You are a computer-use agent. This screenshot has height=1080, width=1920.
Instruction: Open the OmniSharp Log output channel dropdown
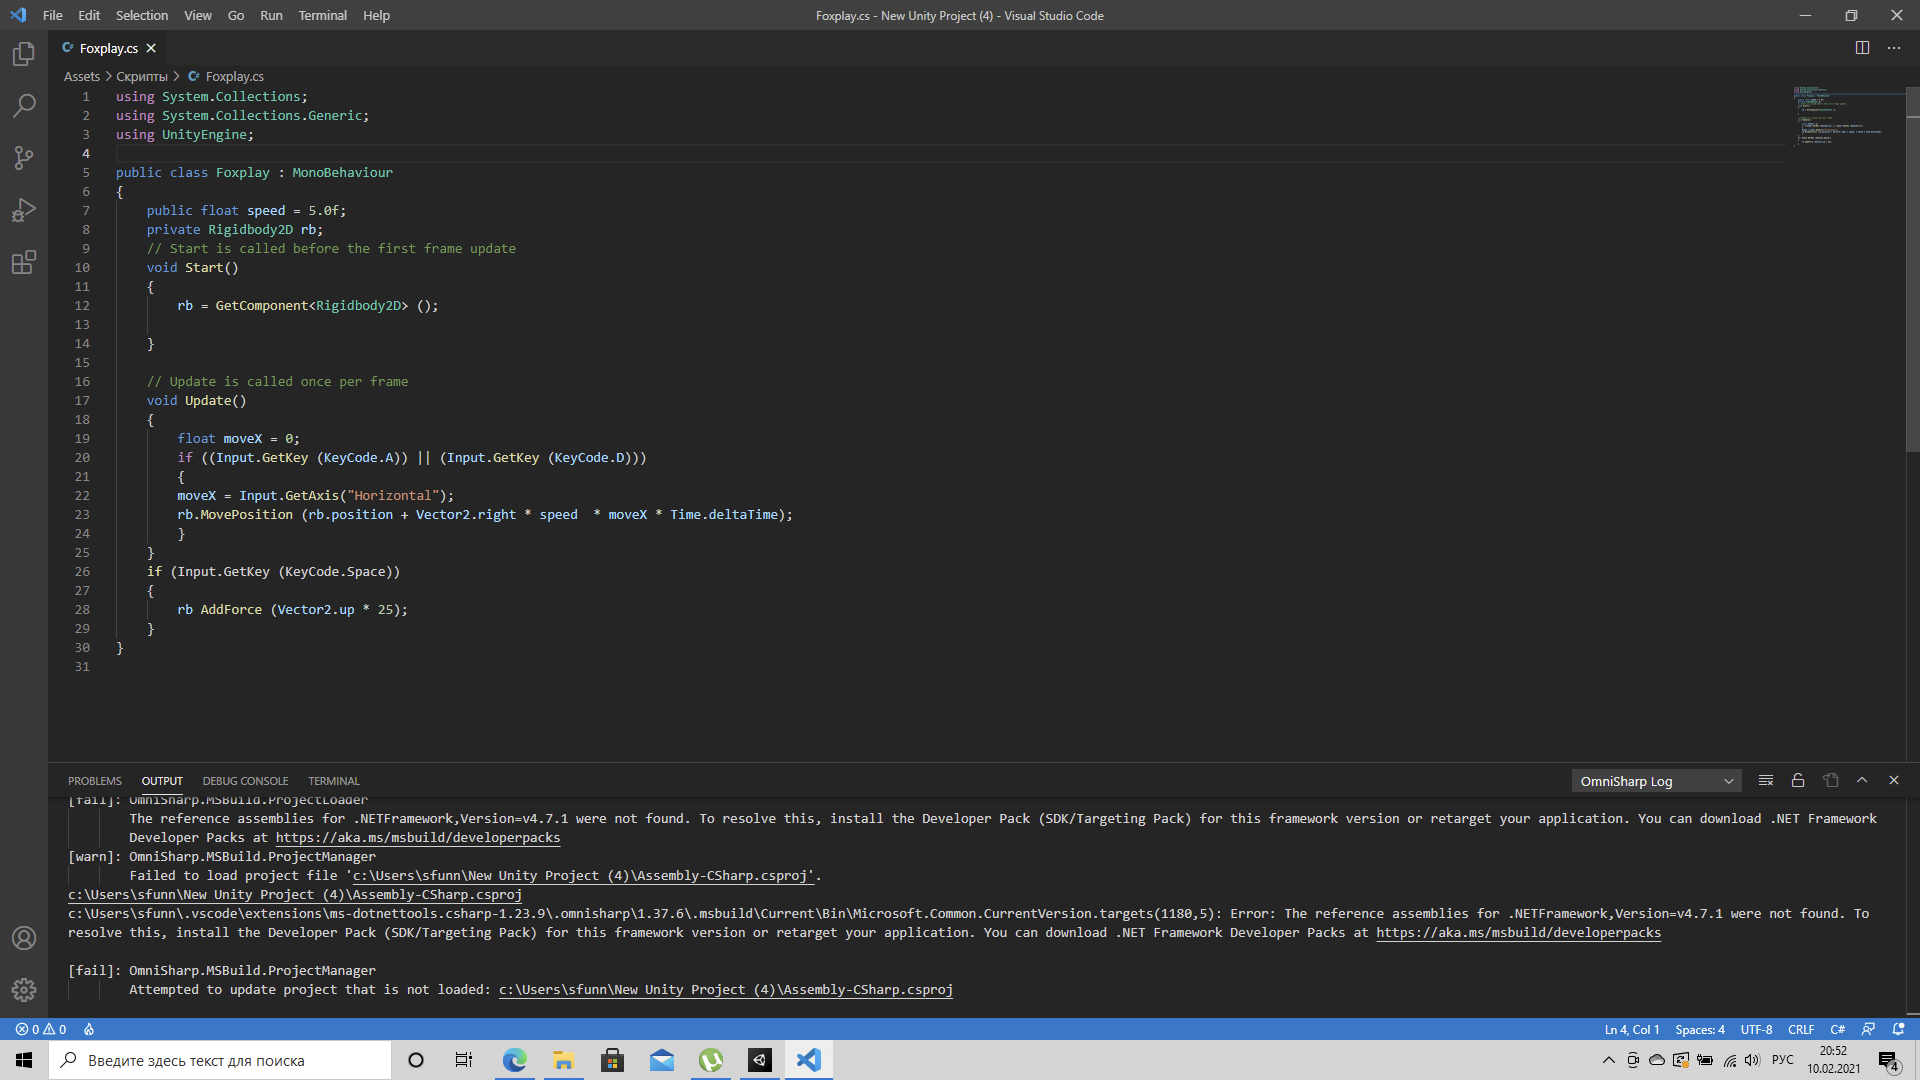pos(1656,781)
